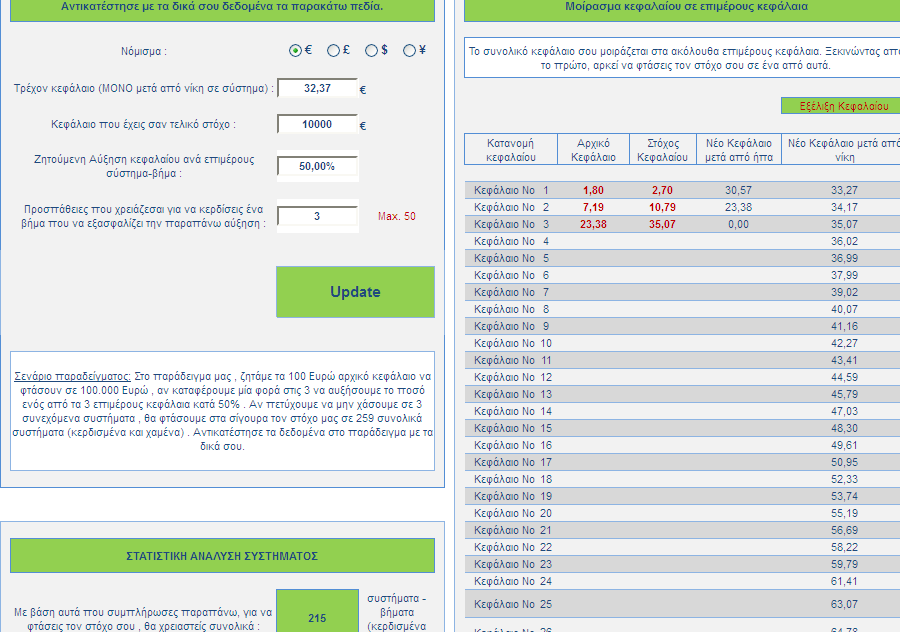Click the after-win value 33,27

(844, 190)
